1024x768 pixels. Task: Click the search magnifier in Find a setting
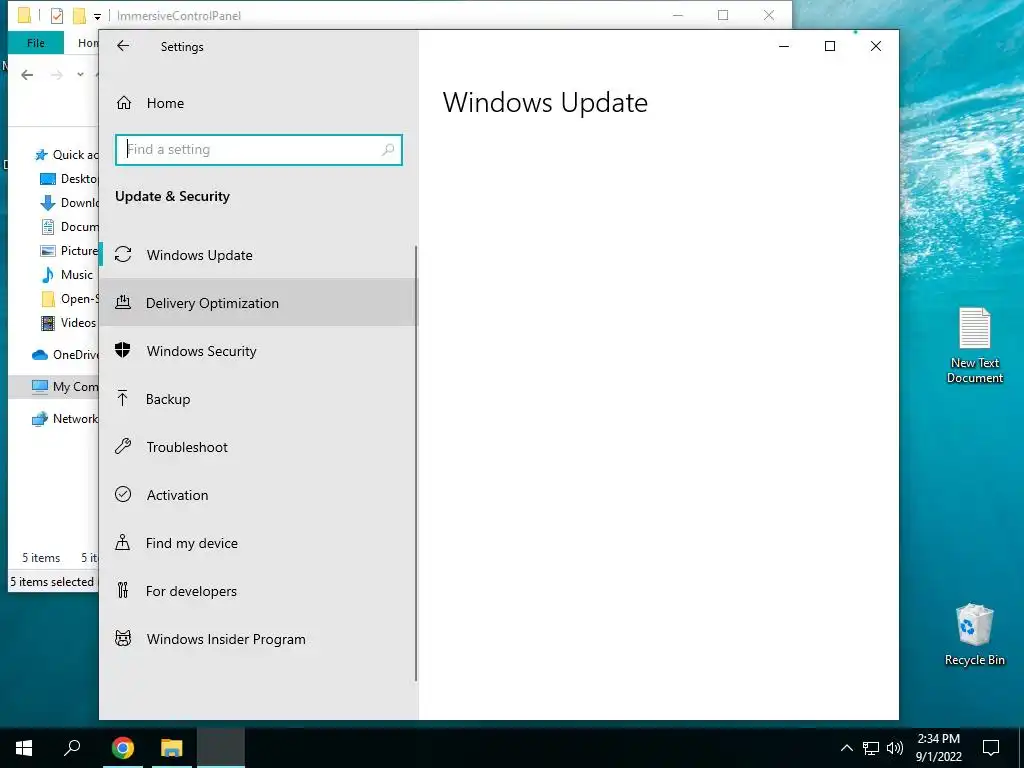388,150
